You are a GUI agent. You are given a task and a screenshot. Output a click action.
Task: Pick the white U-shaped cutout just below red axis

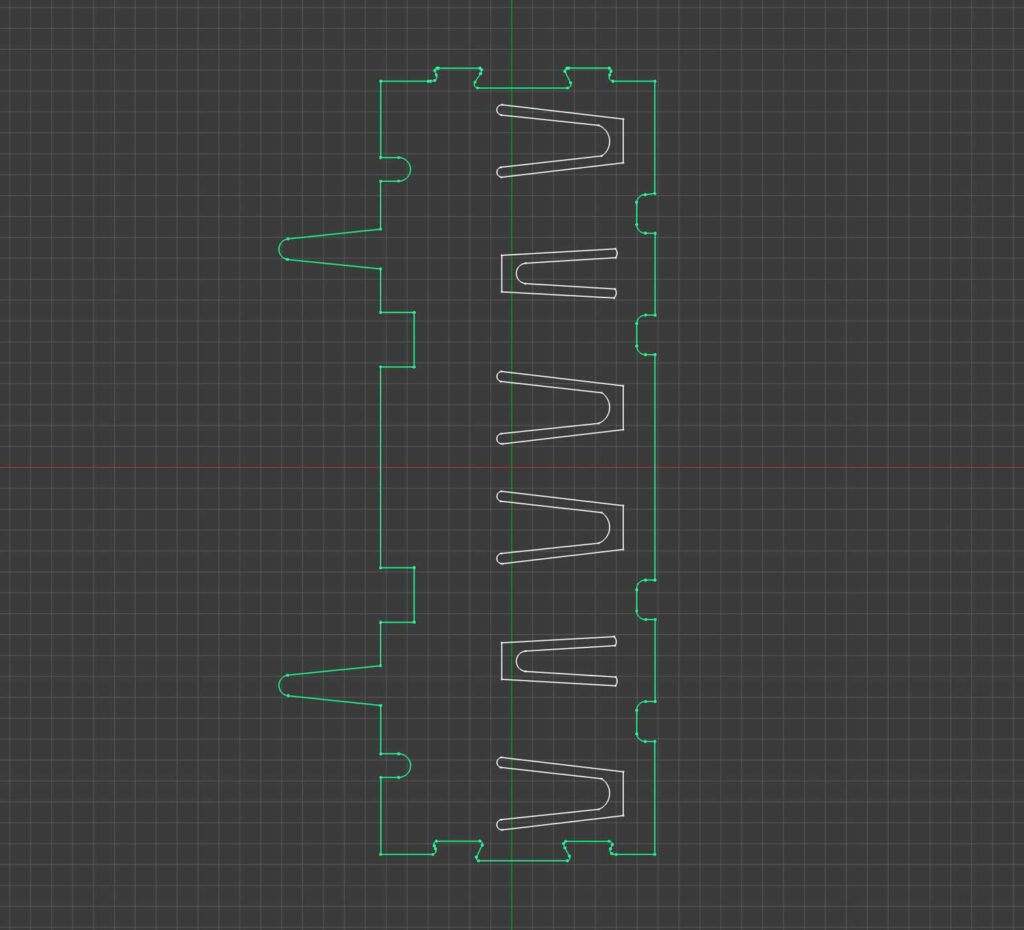tap(623, 527)
